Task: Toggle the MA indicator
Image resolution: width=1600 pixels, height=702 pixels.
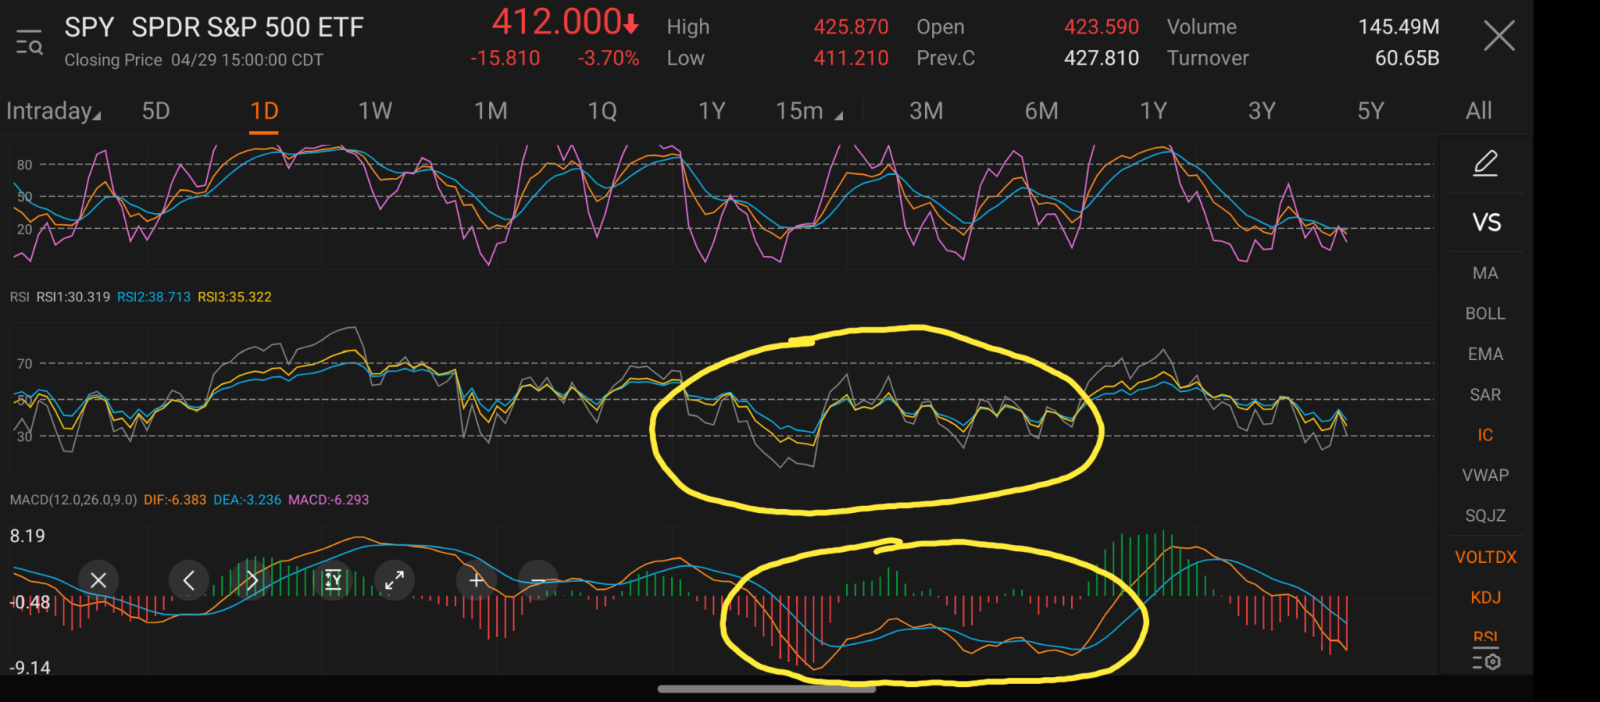Action: 1485,273
